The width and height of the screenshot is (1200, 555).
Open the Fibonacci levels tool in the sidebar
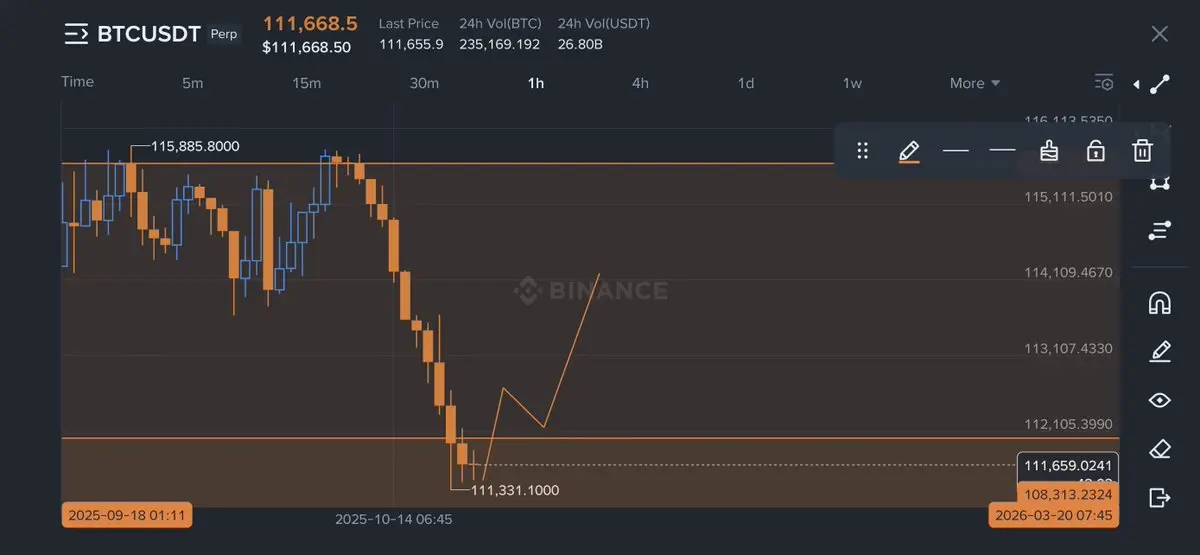click(1159, 231)
